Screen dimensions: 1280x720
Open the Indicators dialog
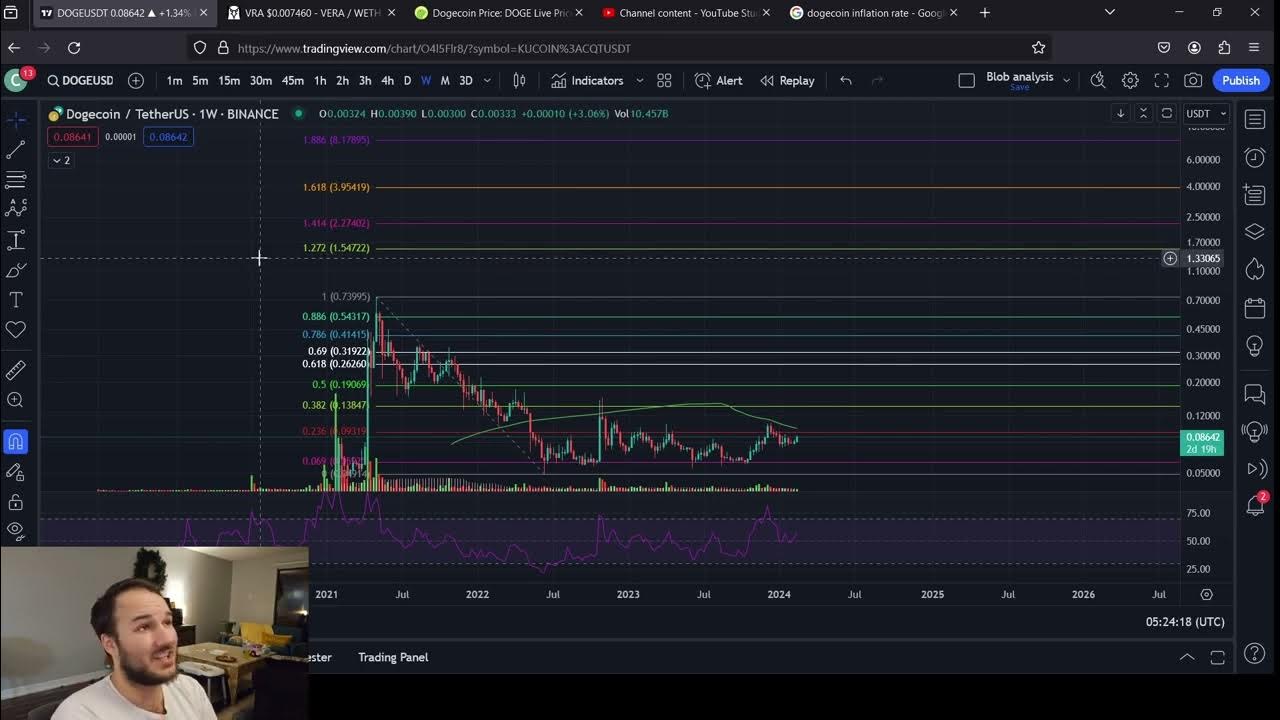click(x=586, y=80)
